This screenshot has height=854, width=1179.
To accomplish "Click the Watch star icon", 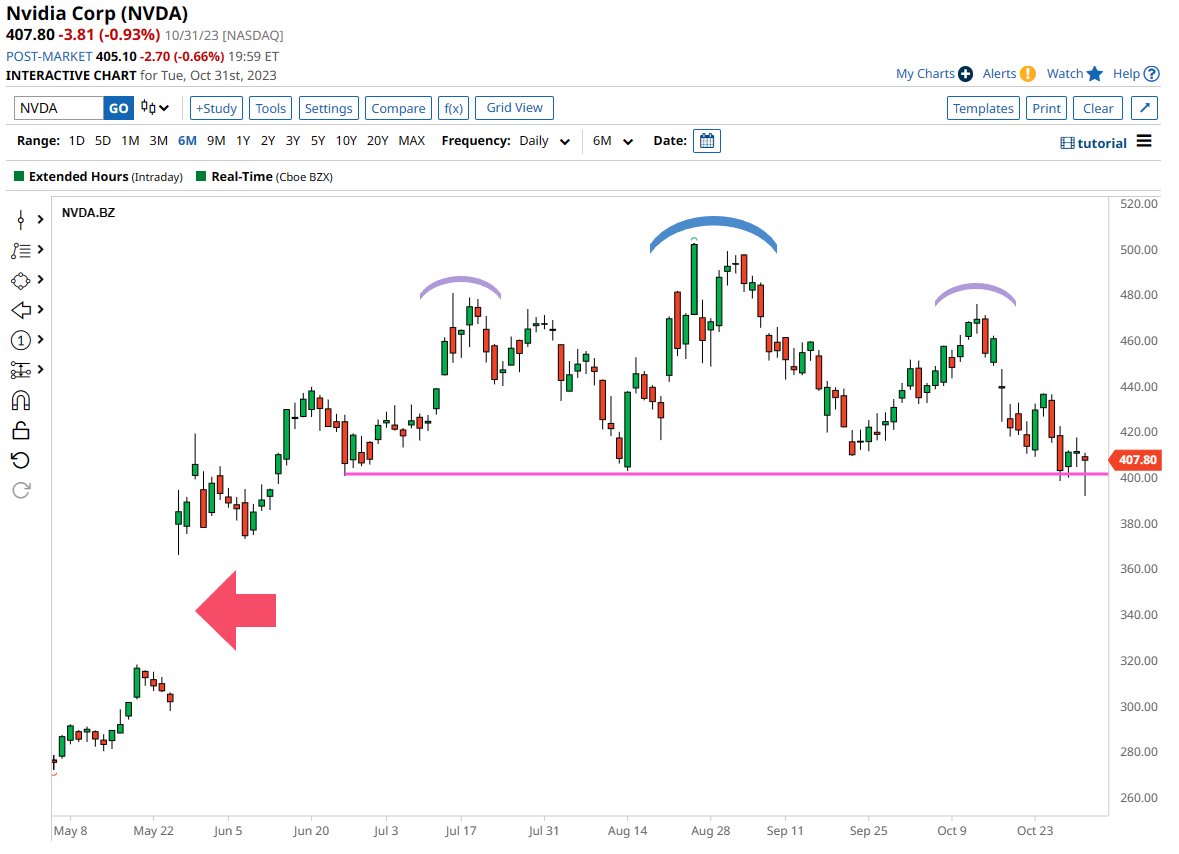I will point(1095,74).
